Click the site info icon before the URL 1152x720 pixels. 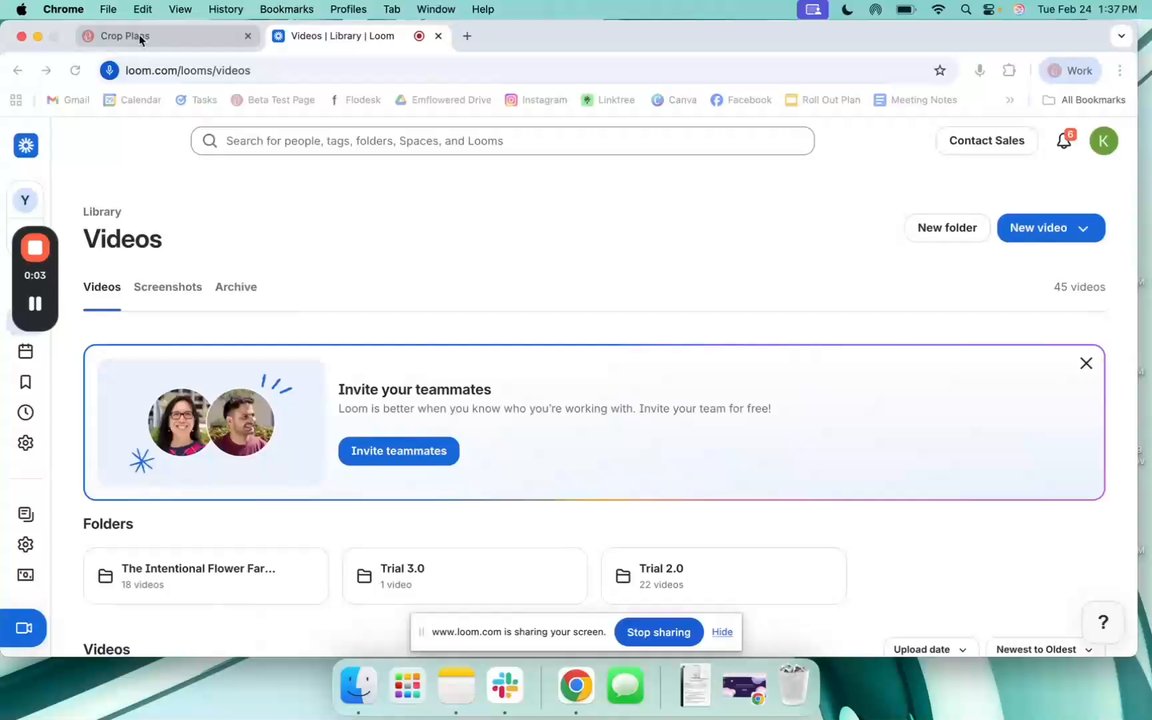pos(109,71)
